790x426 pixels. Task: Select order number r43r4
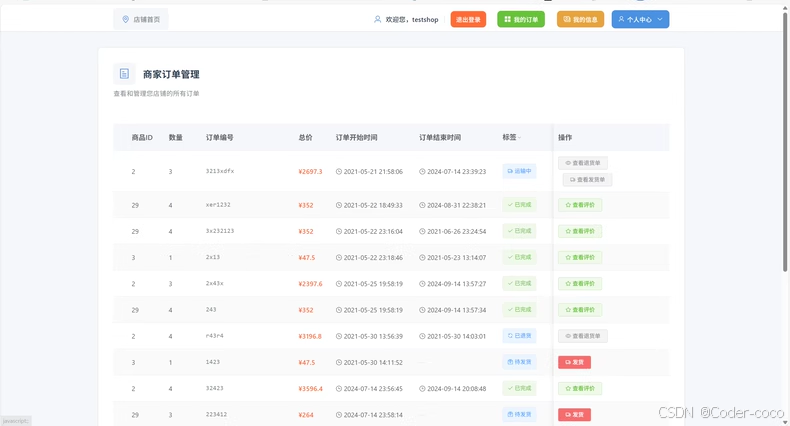[214, 335]
